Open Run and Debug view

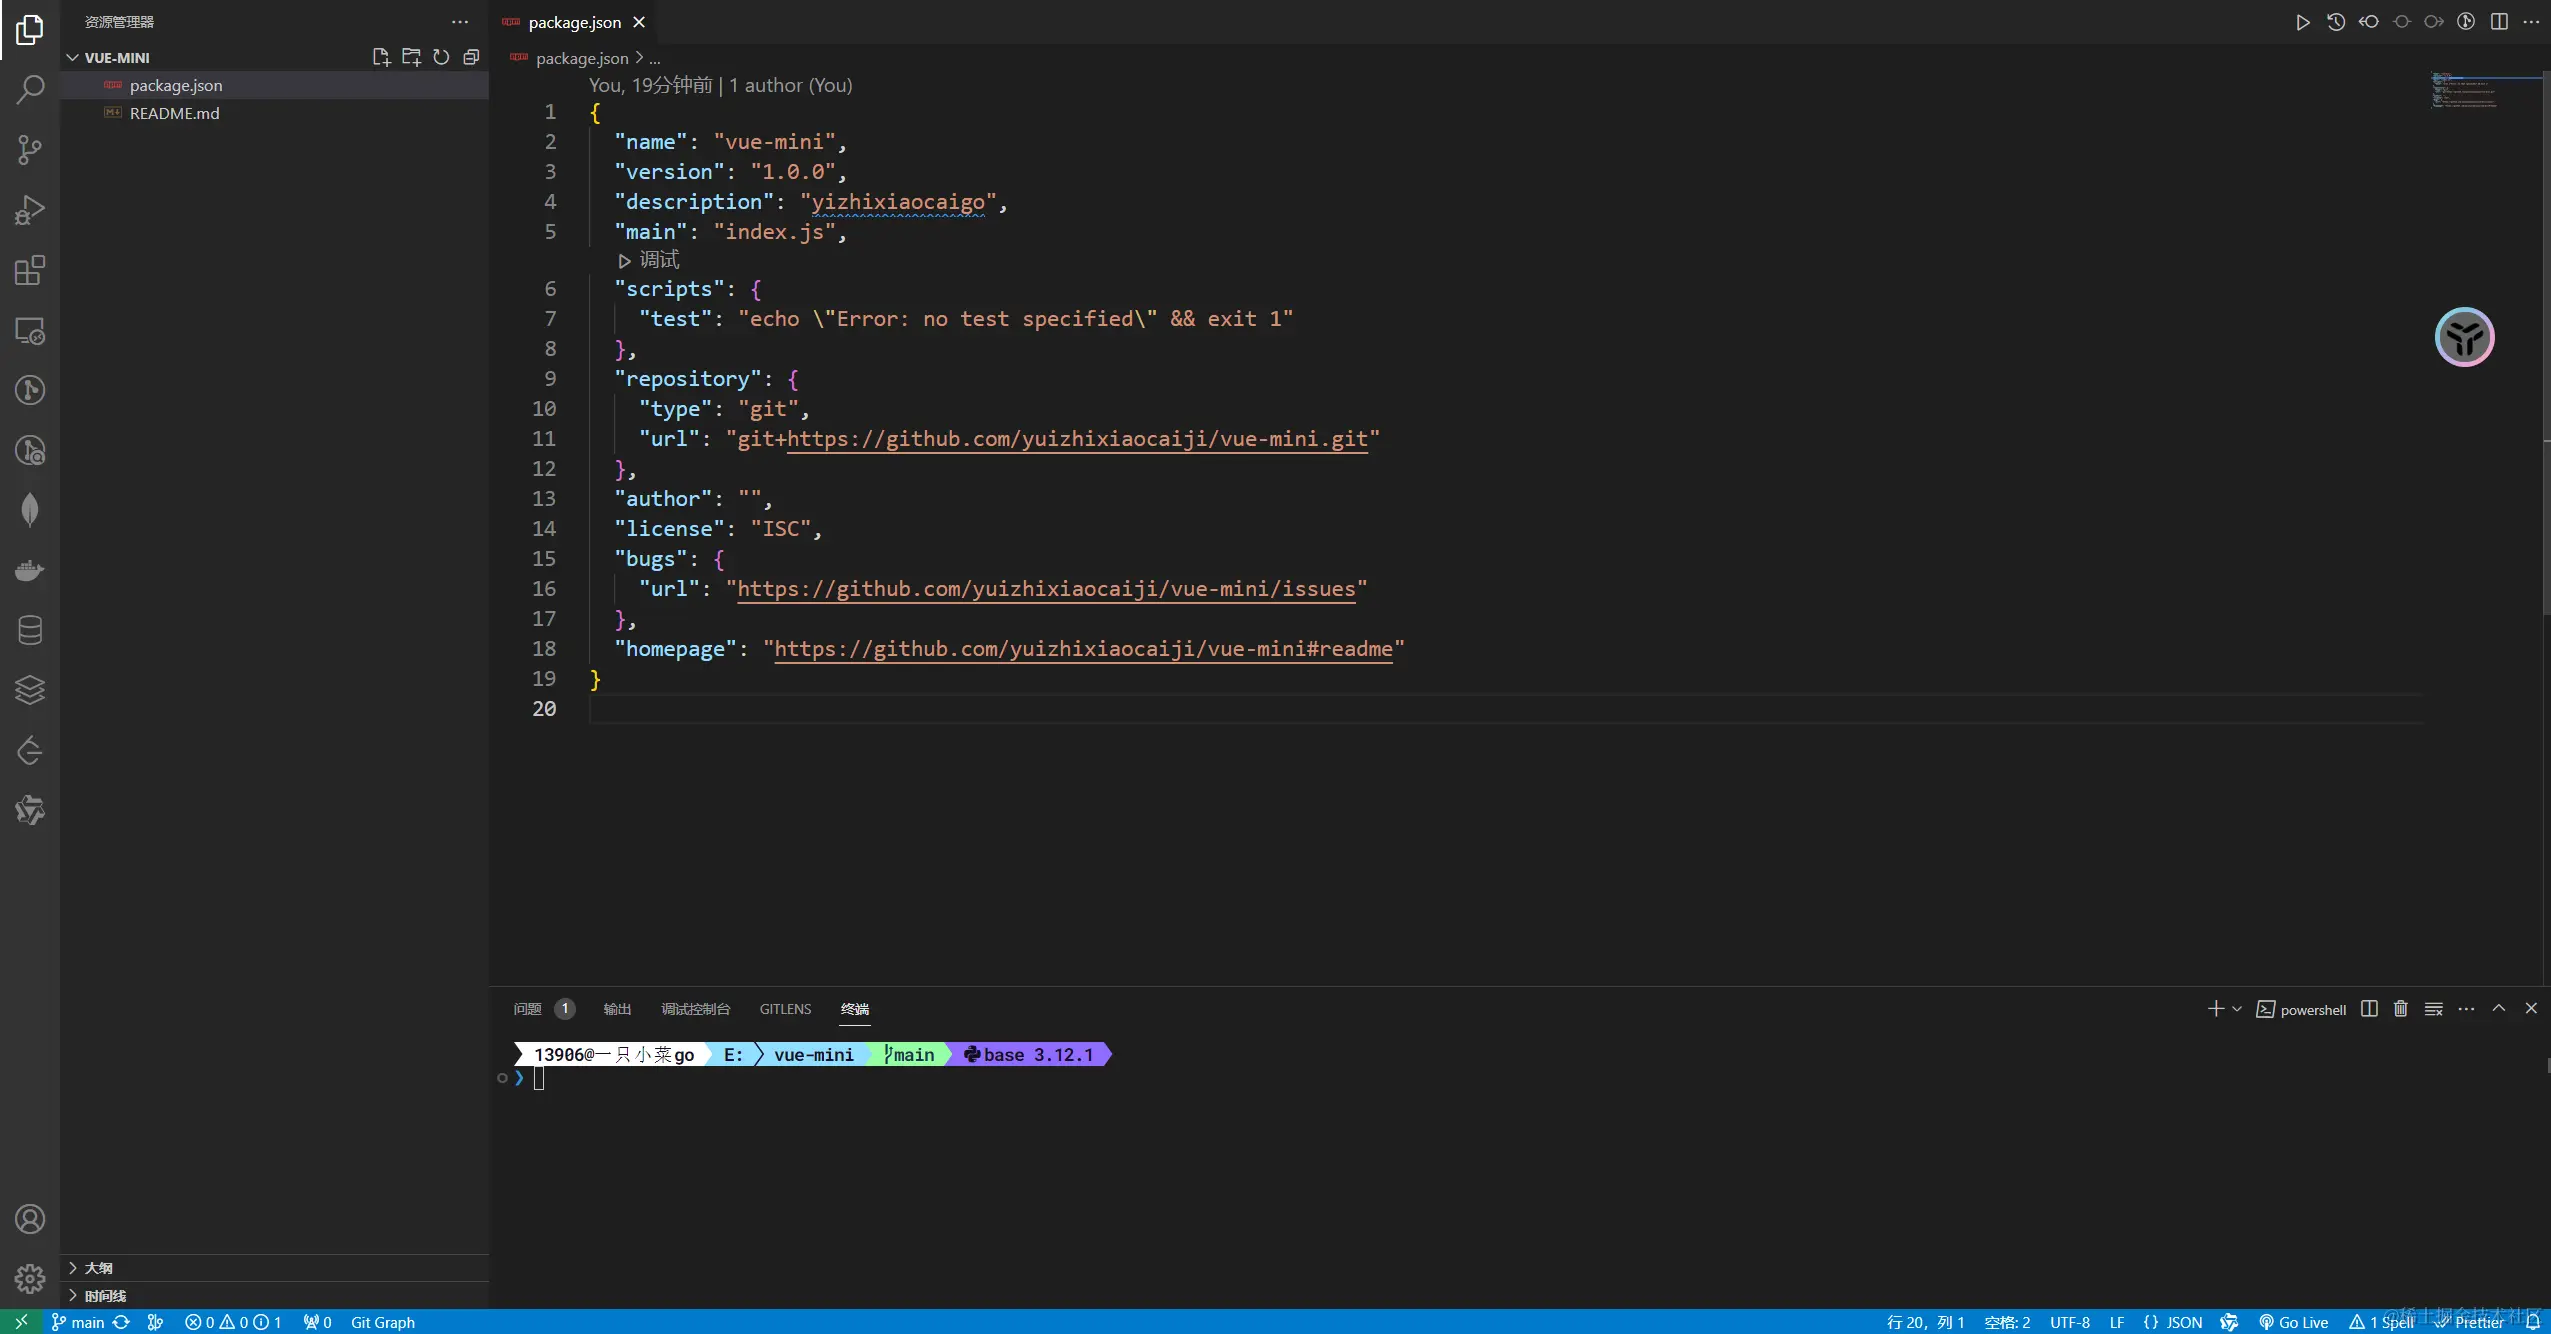coord(30,210)
